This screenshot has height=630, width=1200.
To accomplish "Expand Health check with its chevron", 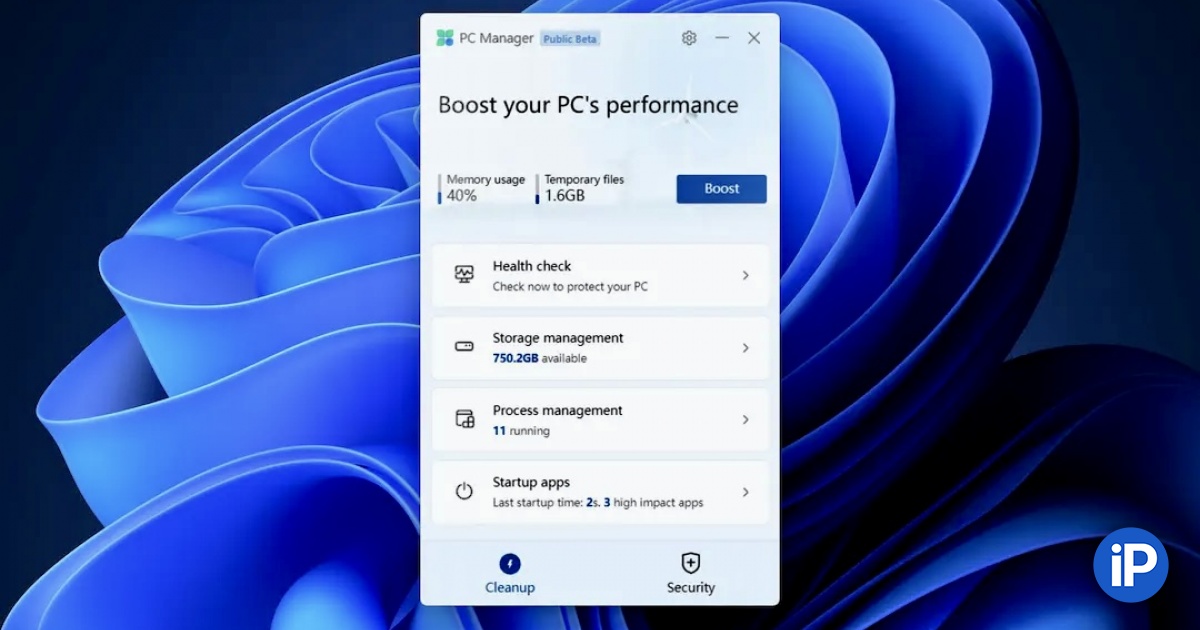I will 746,275.
